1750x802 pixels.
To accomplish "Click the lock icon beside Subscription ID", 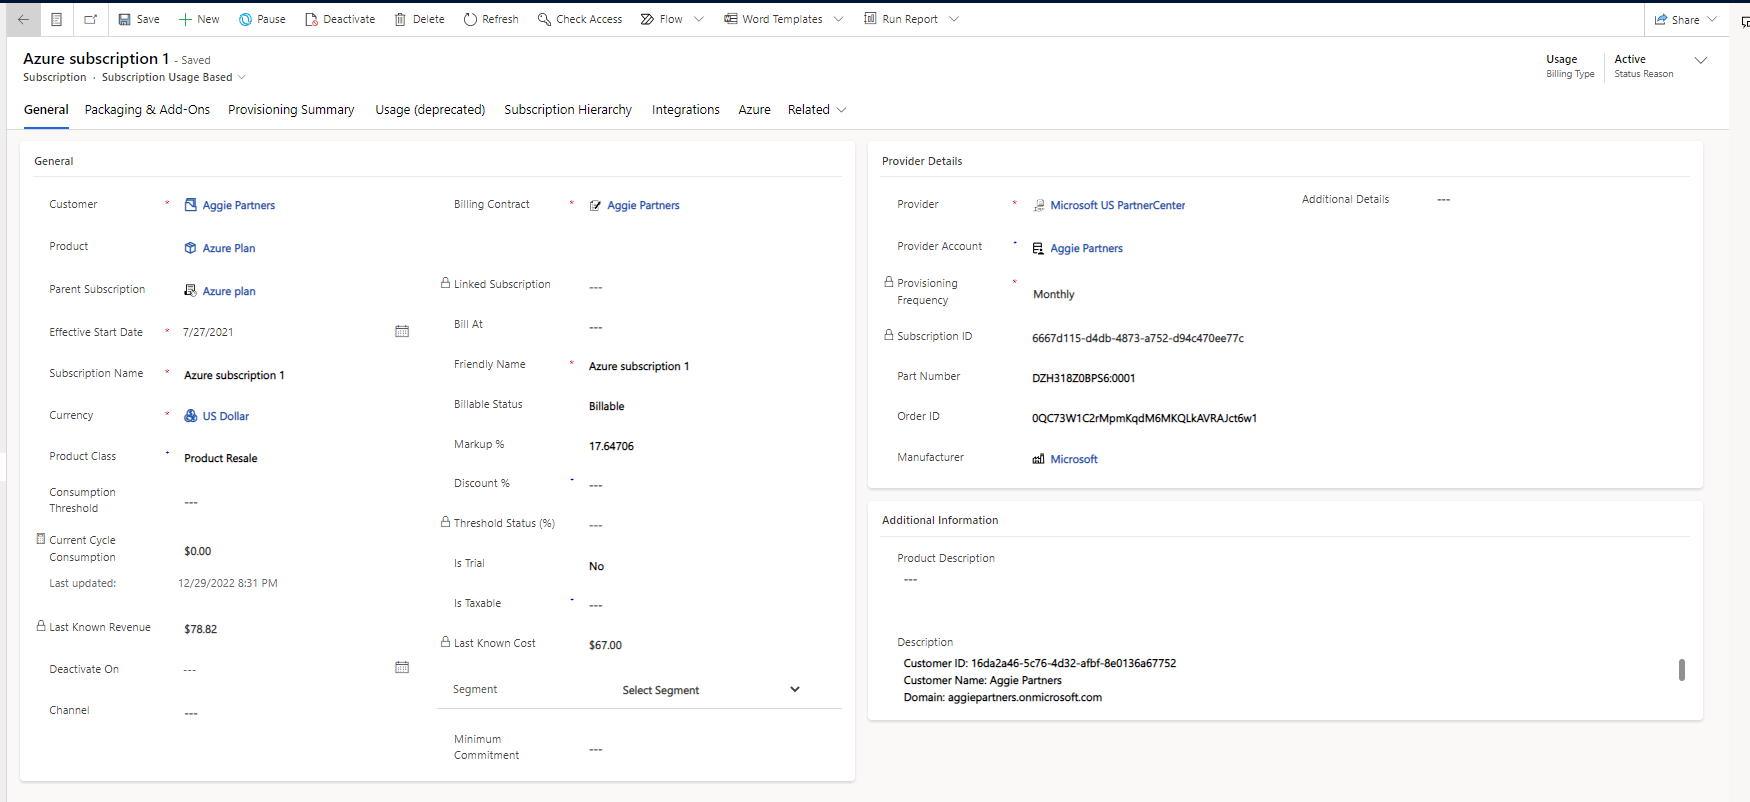I will tap(888, 335).
